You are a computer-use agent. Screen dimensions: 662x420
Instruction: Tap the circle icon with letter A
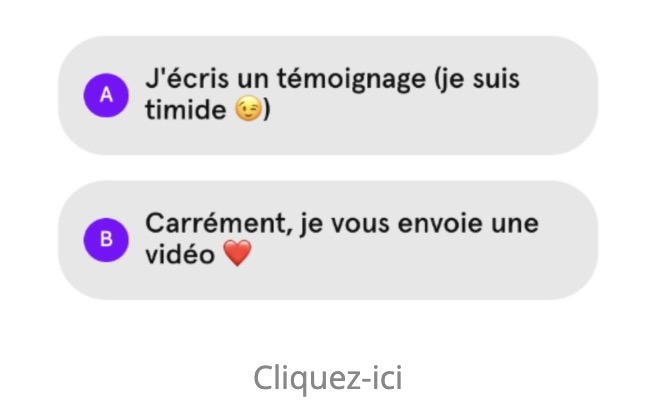tap(106, 95)
